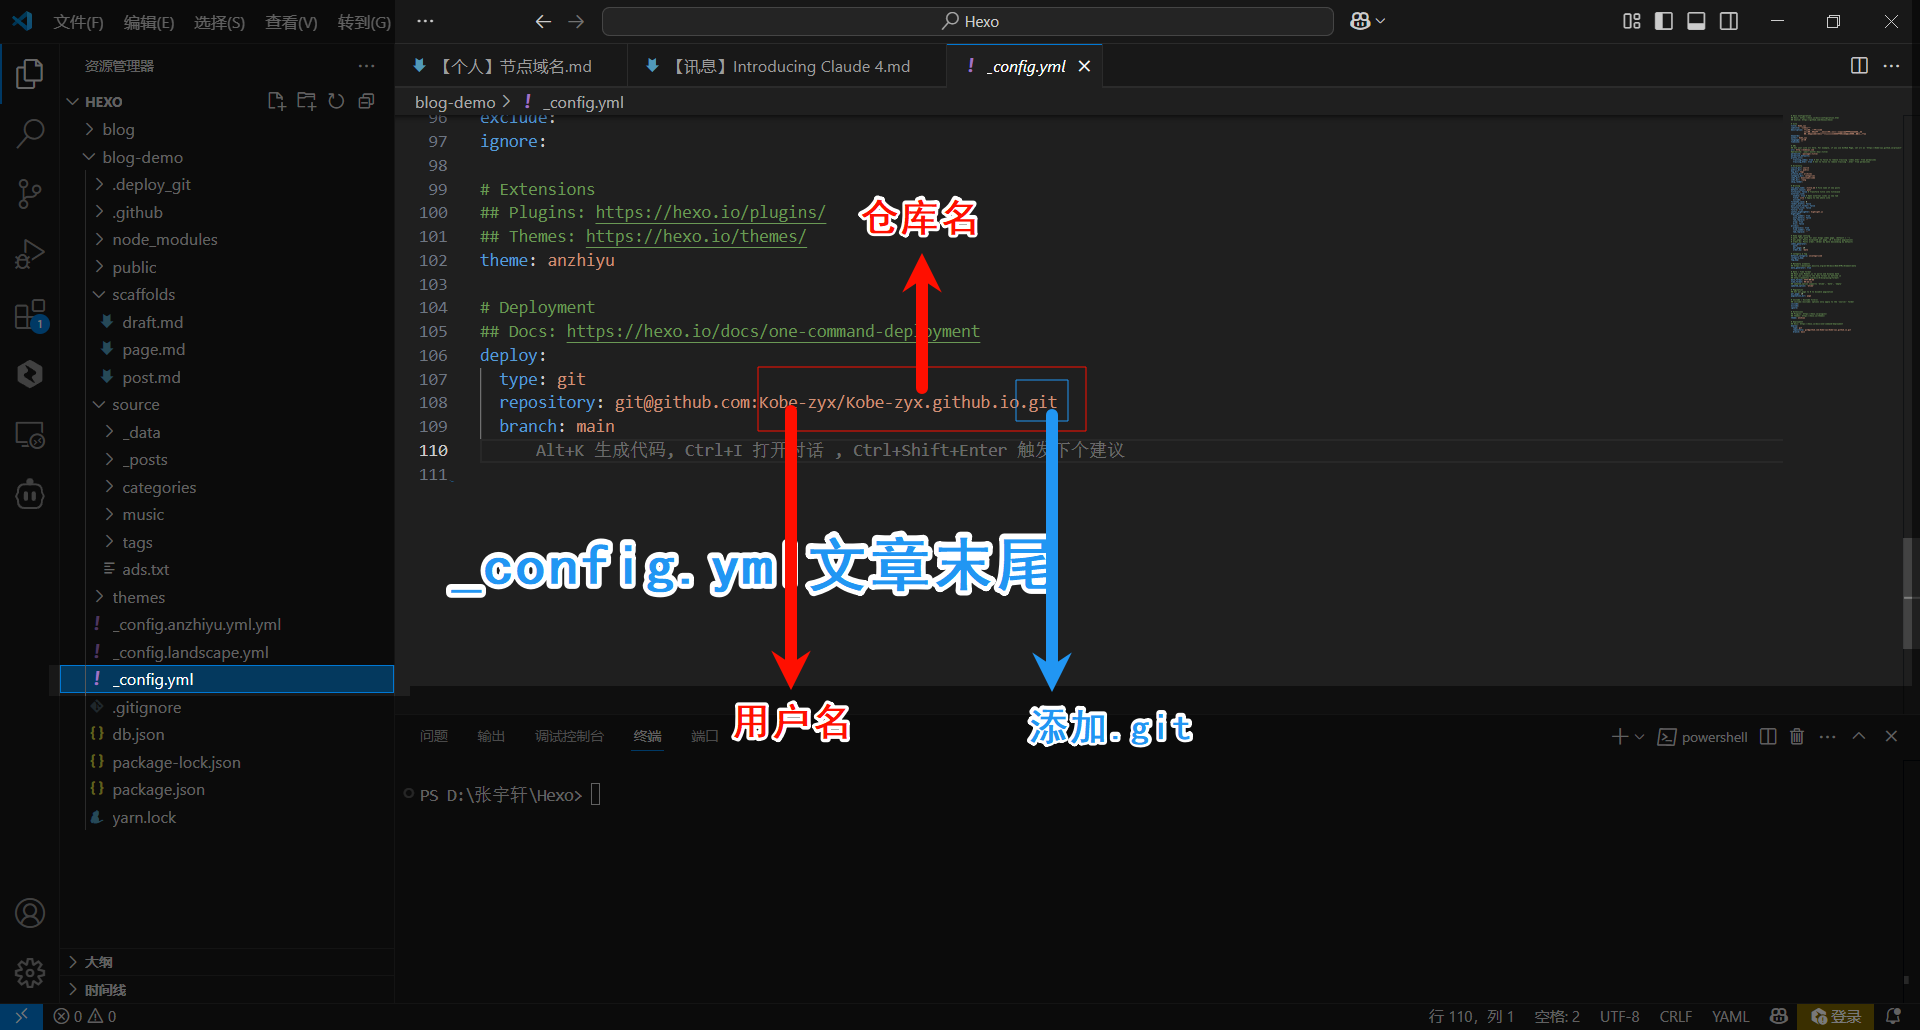Open editor more actions menu
Screen dimensions: 1920x1030
coord(1891,66)
